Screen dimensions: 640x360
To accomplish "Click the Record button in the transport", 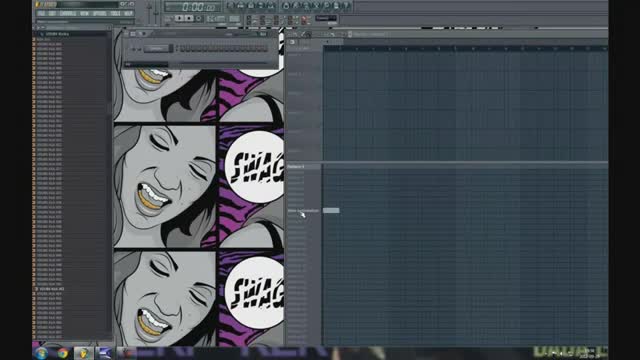I will [199, 18].
